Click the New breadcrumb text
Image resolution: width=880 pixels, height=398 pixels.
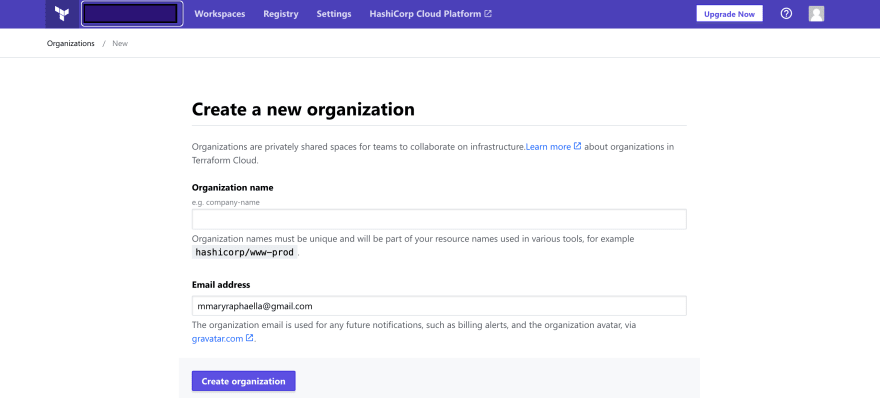click(x=120, y=43)
